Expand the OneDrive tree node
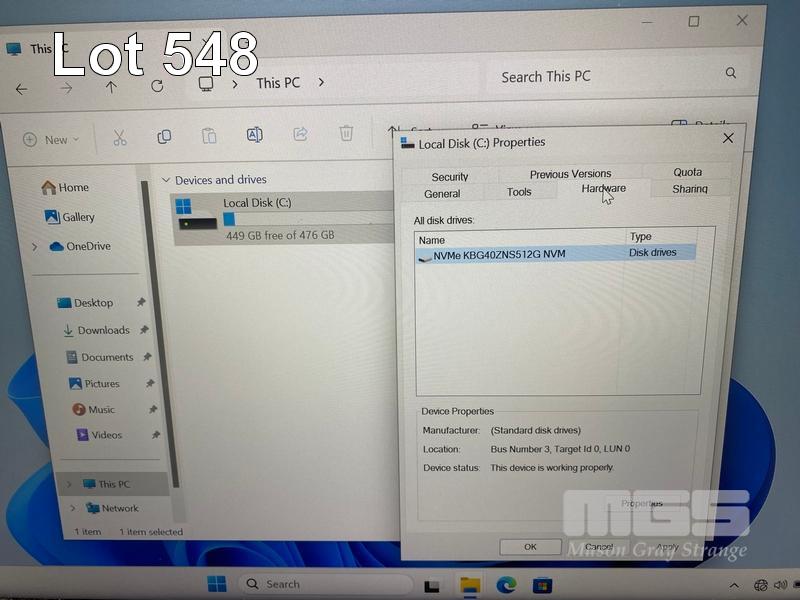The width and height of the screenshot is (800, 600). 35,246
